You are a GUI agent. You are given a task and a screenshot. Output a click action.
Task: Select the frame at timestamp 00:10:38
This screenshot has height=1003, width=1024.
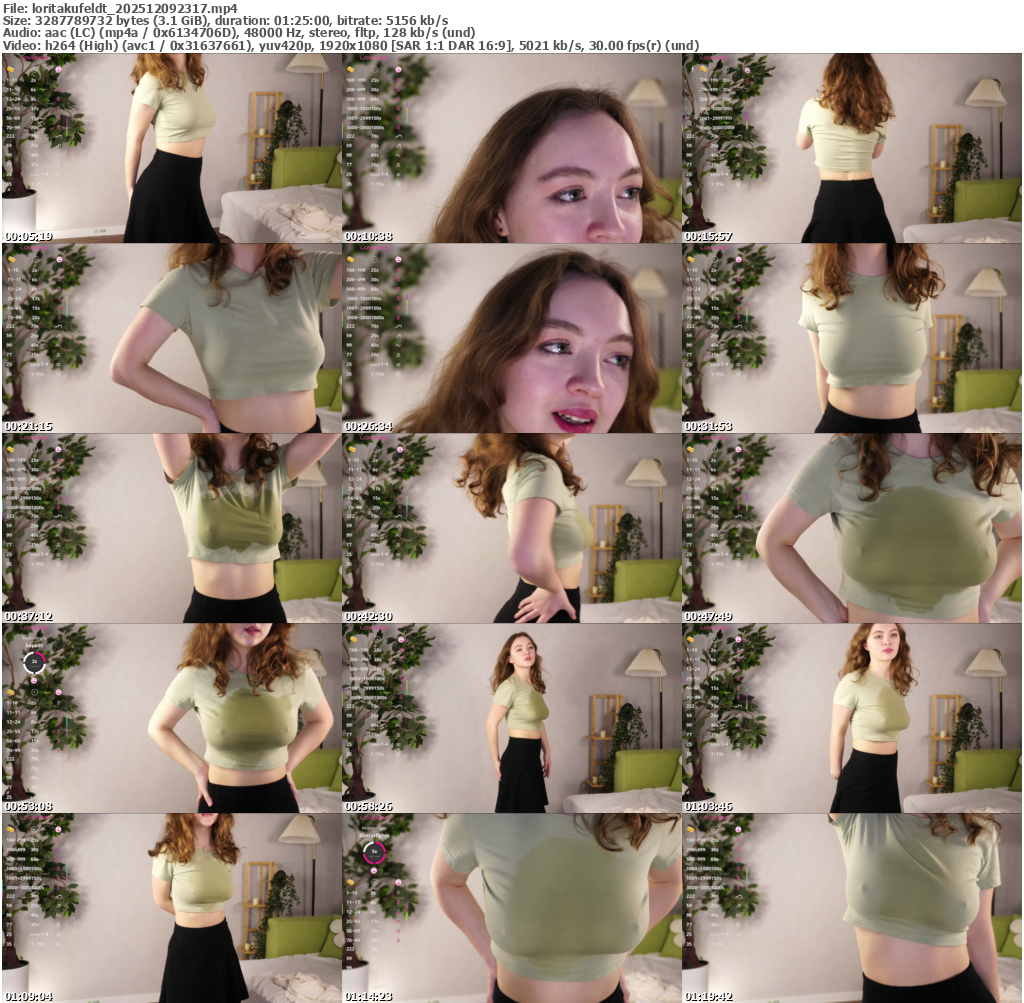(x=512, y=148)
